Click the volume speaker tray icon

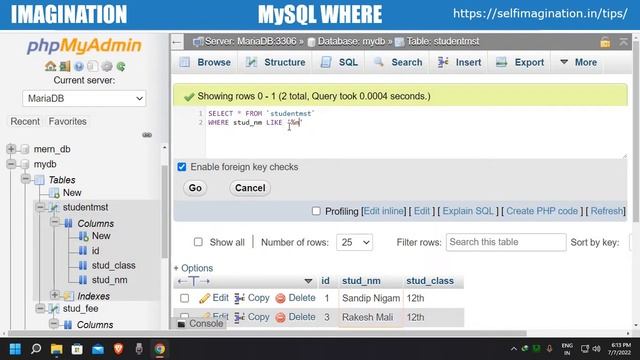596,349
